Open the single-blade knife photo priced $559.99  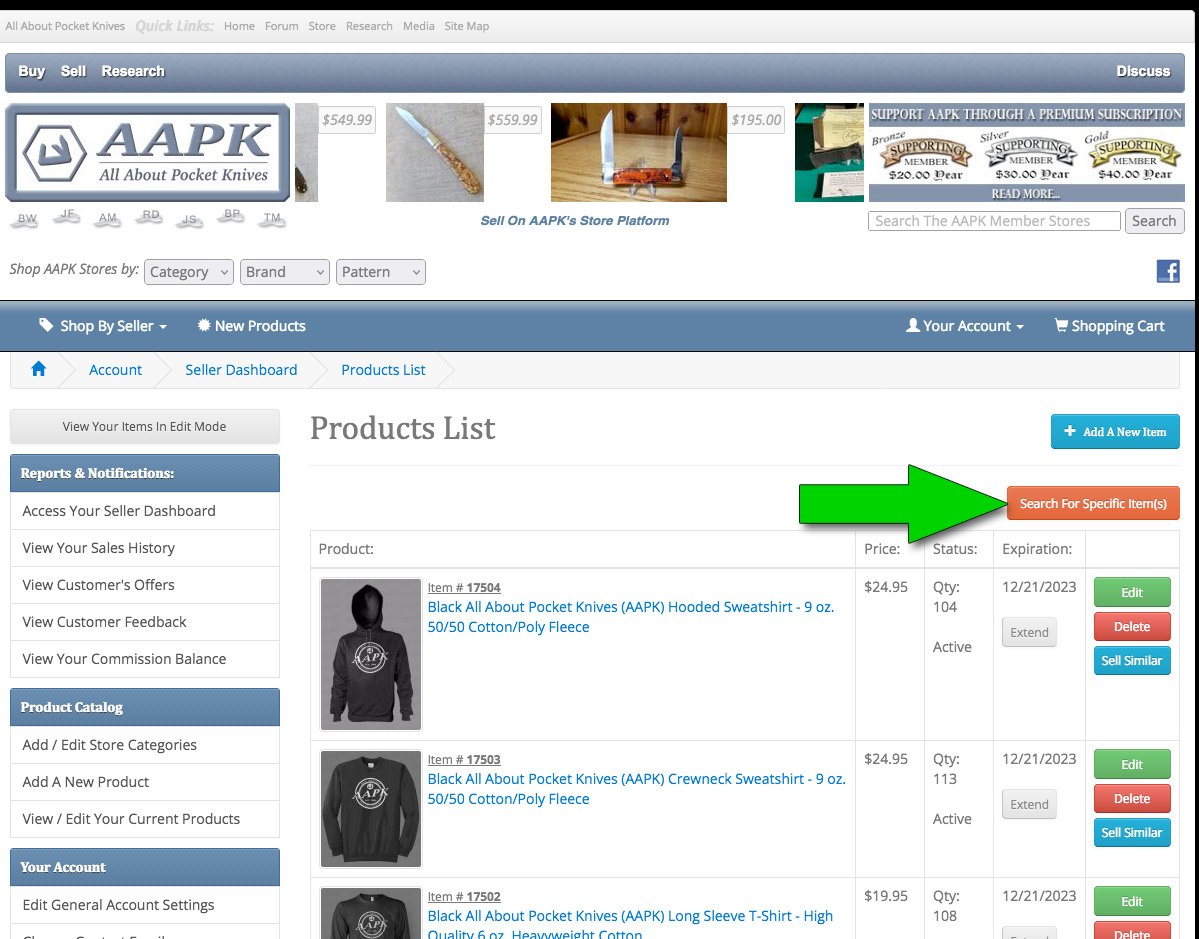[x=435, y=153]
